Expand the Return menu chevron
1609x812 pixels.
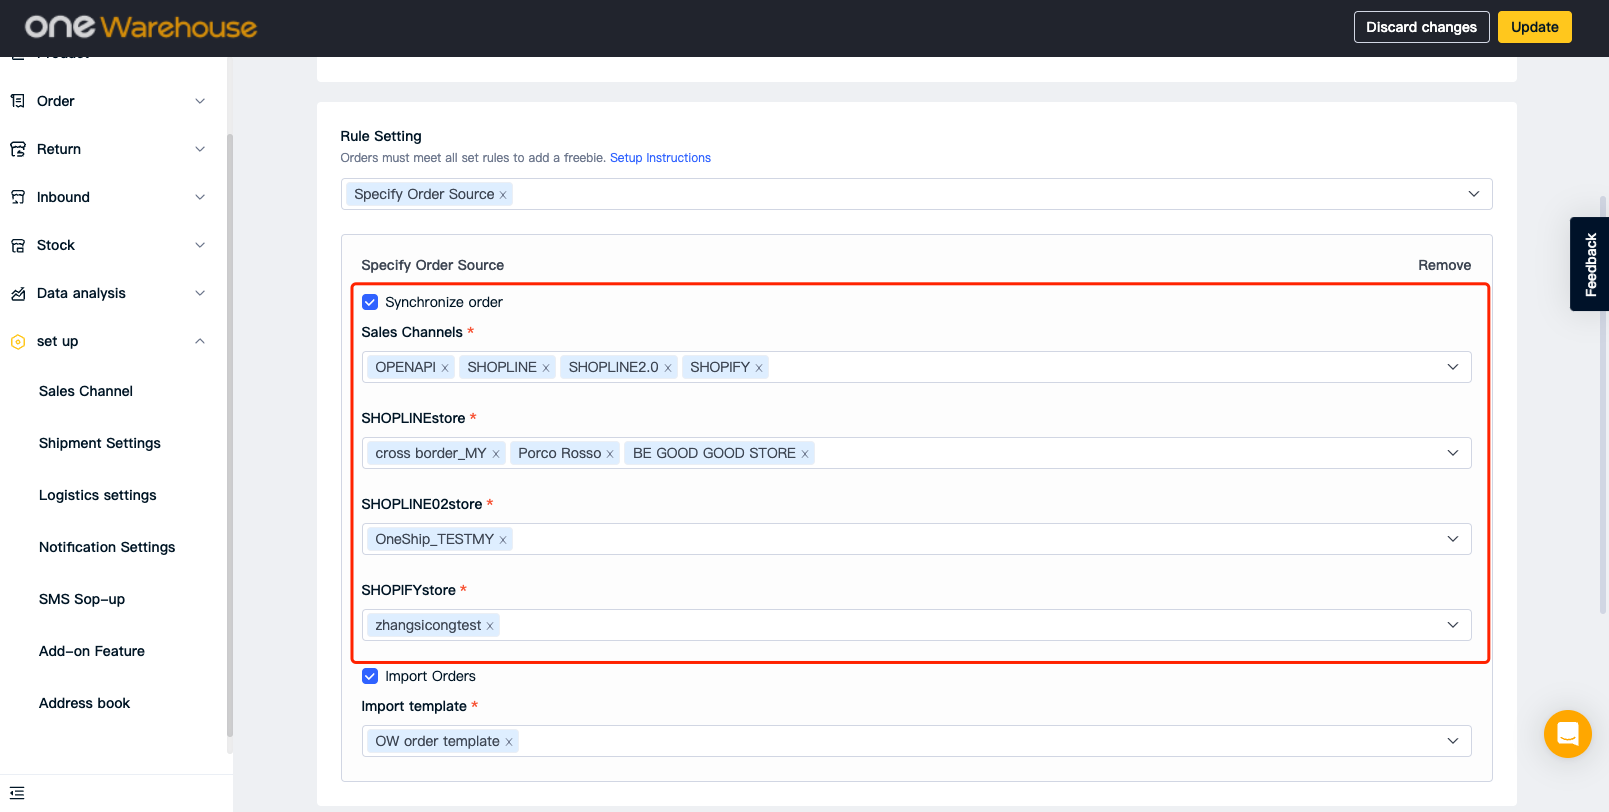[x=200, y=149]
